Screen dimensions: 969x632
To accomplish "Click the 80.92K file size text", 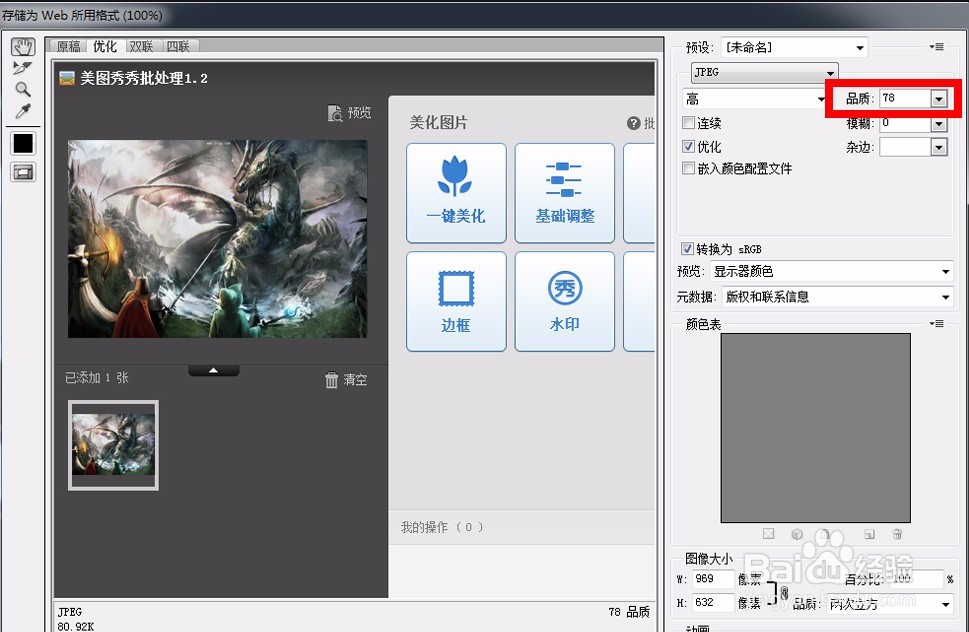I will (75, 626).
